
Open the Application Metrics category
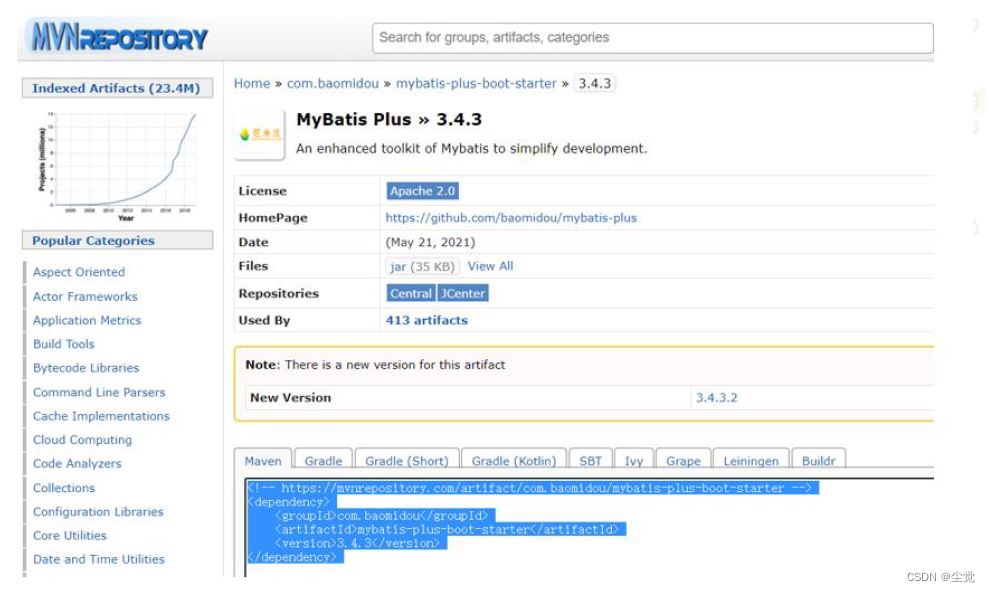(87, 320)
